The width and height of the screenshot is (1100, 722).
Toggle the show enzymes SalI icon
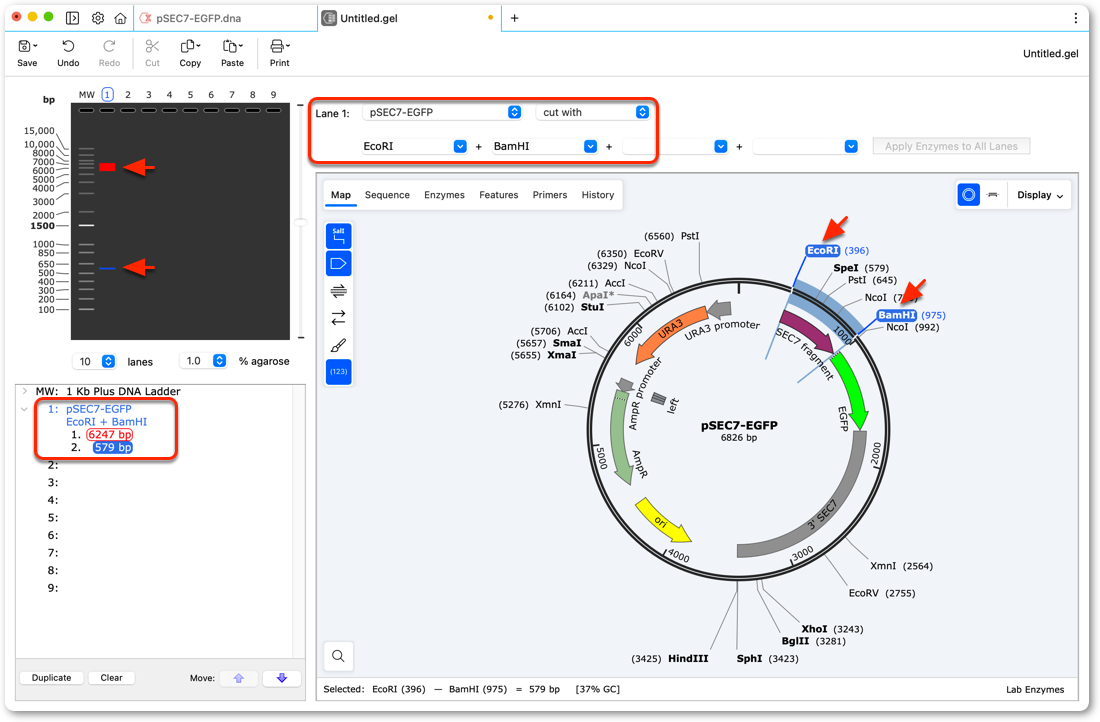(x=339, y=236)
